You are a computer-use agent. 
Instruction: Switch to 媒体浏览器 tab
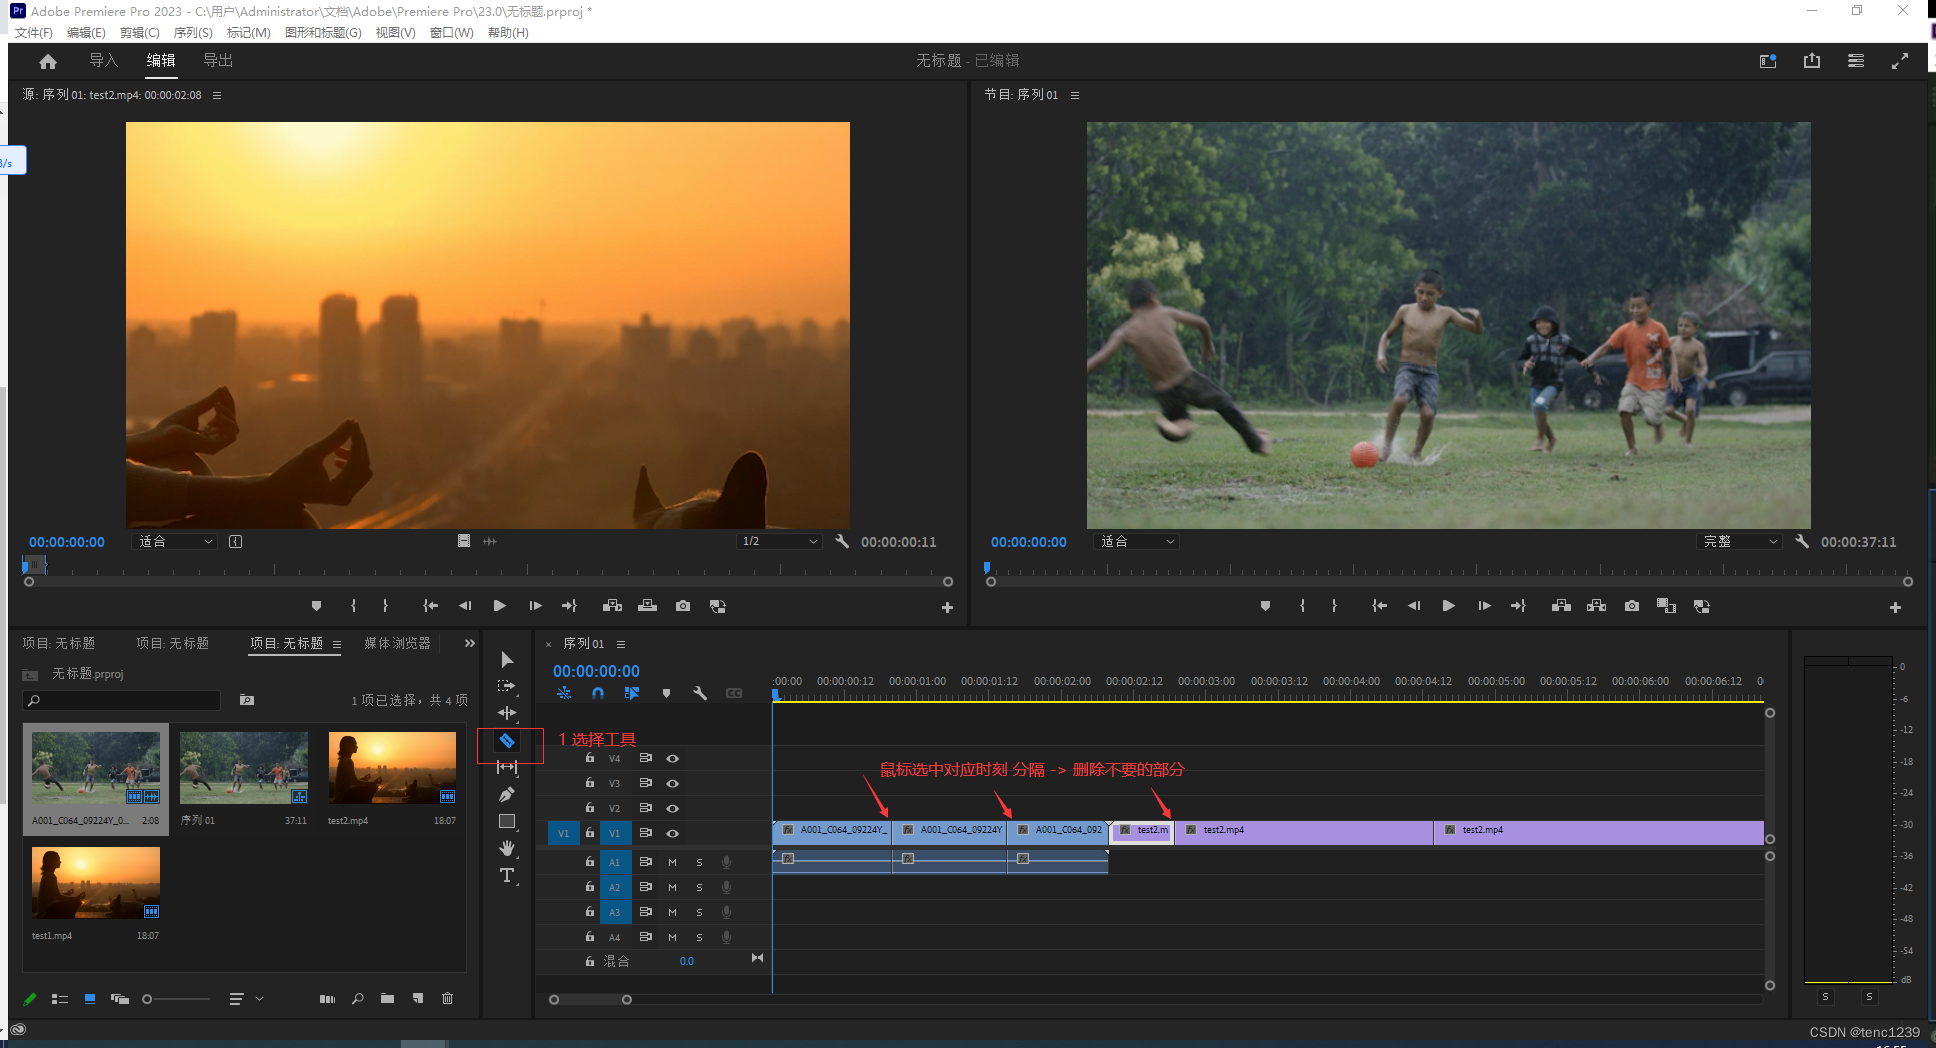coord(397,643)
